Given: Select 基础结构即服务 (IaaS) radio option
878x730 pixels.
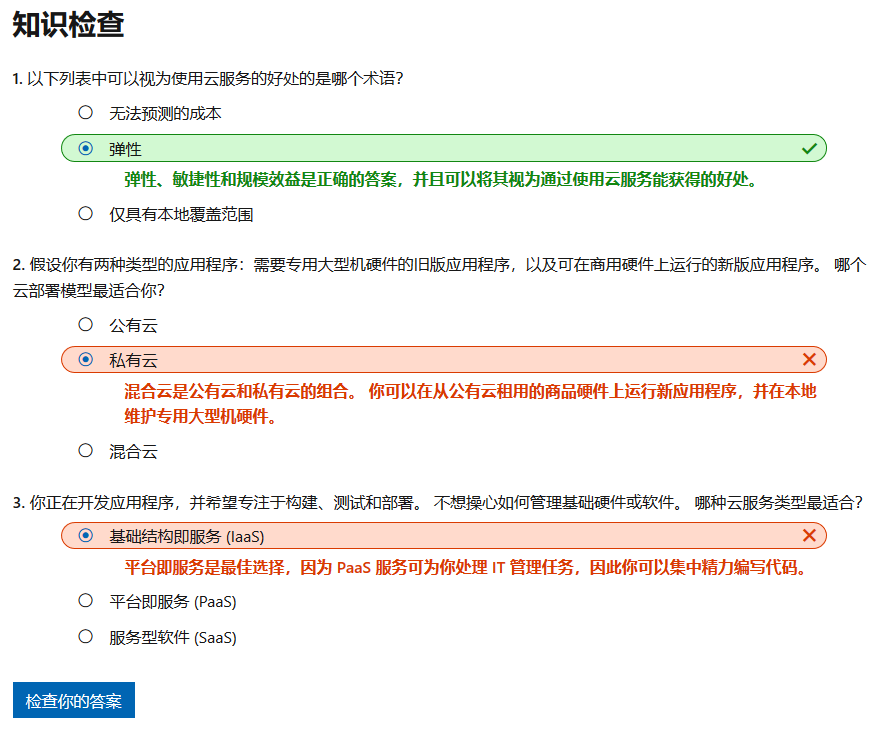Looking at the screenshot, I should pos(86,536).
